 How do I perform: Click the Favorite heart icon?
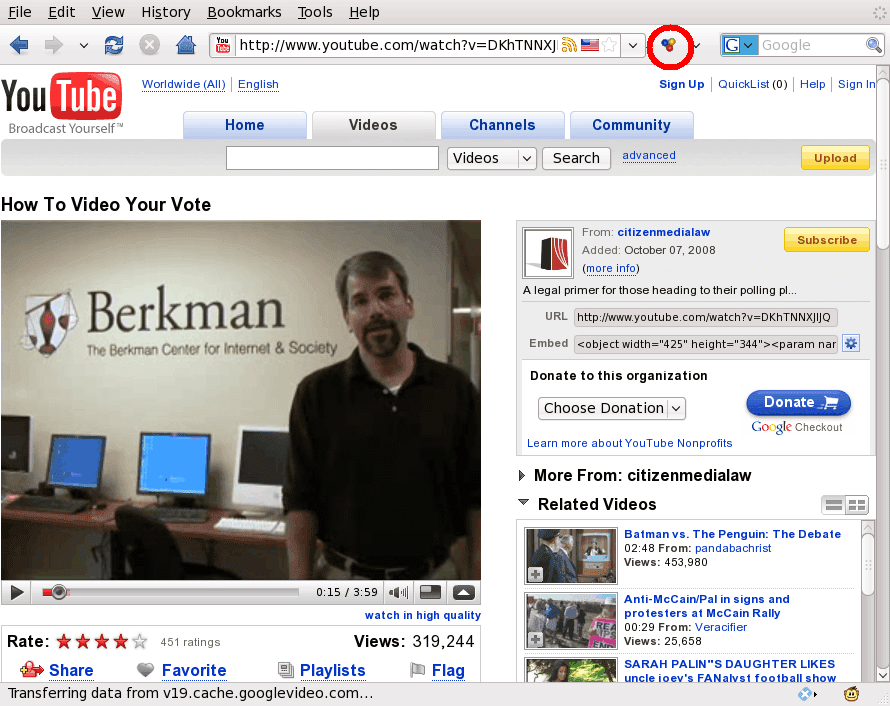[145, 670]
